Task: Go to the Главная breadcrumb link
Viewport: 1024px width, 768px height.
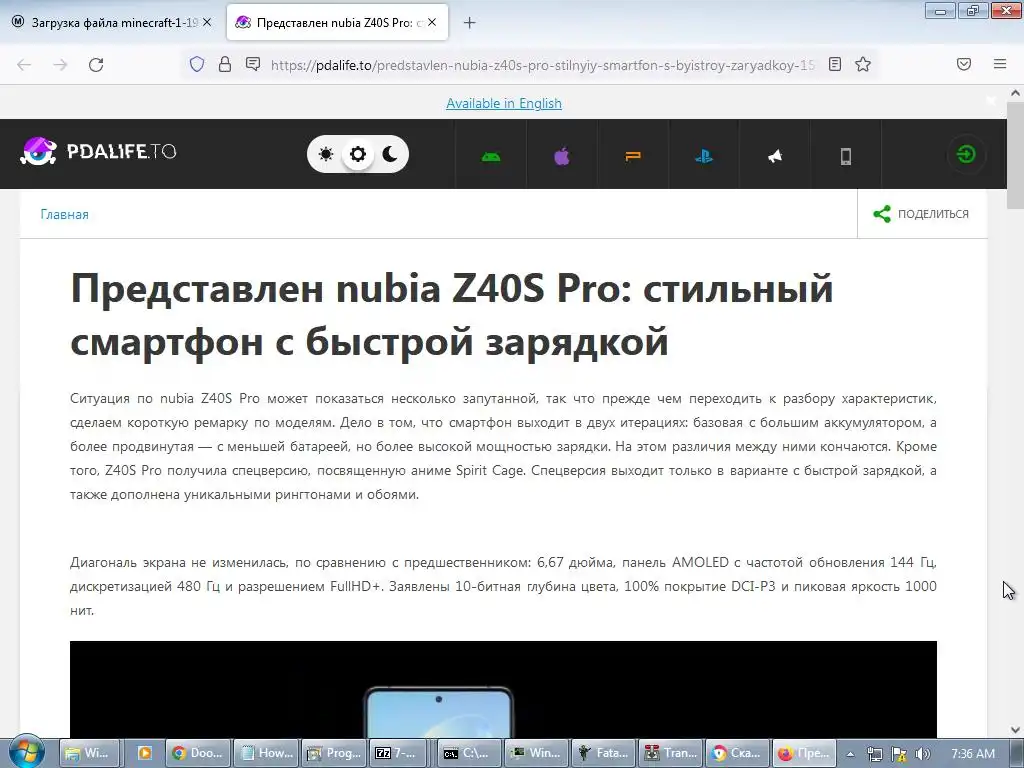Action: pyautogui.click(x=64, y=214)
